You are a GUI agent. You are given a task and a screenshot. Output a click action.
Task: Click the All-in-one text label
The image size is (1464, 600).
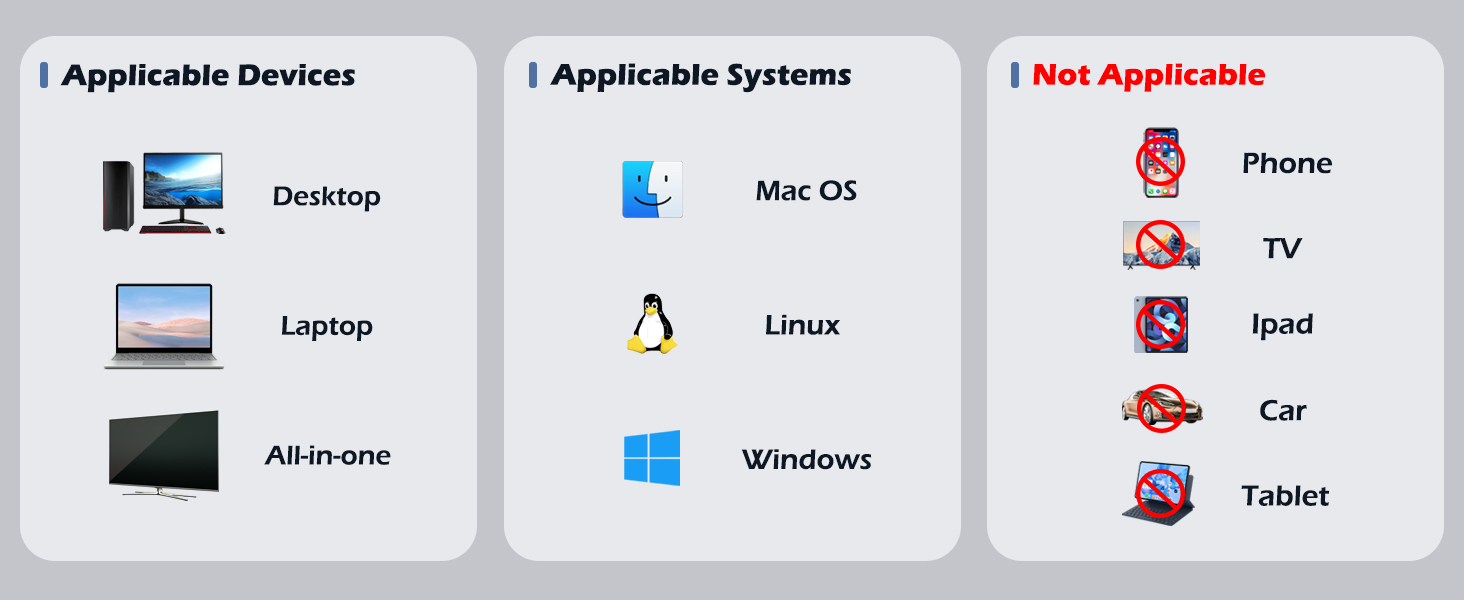tap(327, 456)
